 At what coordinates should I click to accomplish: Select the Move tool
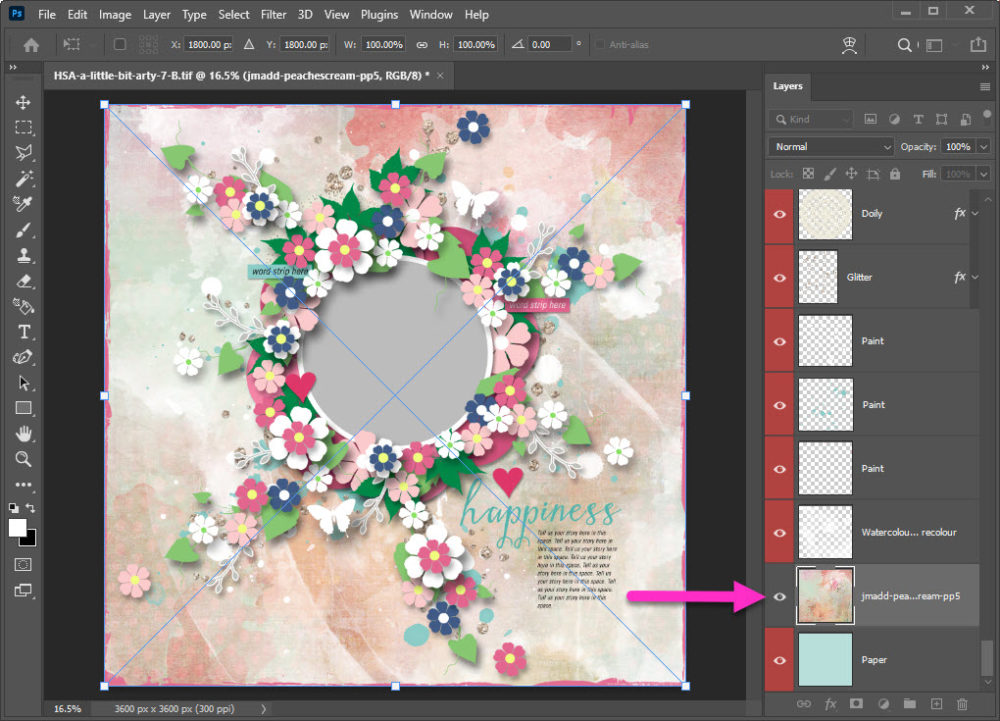[24, 103]
